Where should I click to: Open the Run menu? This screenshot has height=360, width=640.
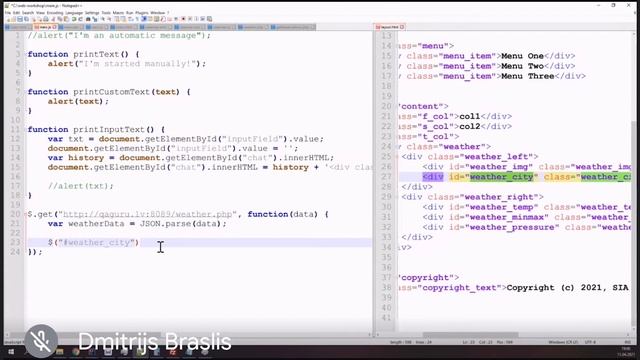pos(129,13)
